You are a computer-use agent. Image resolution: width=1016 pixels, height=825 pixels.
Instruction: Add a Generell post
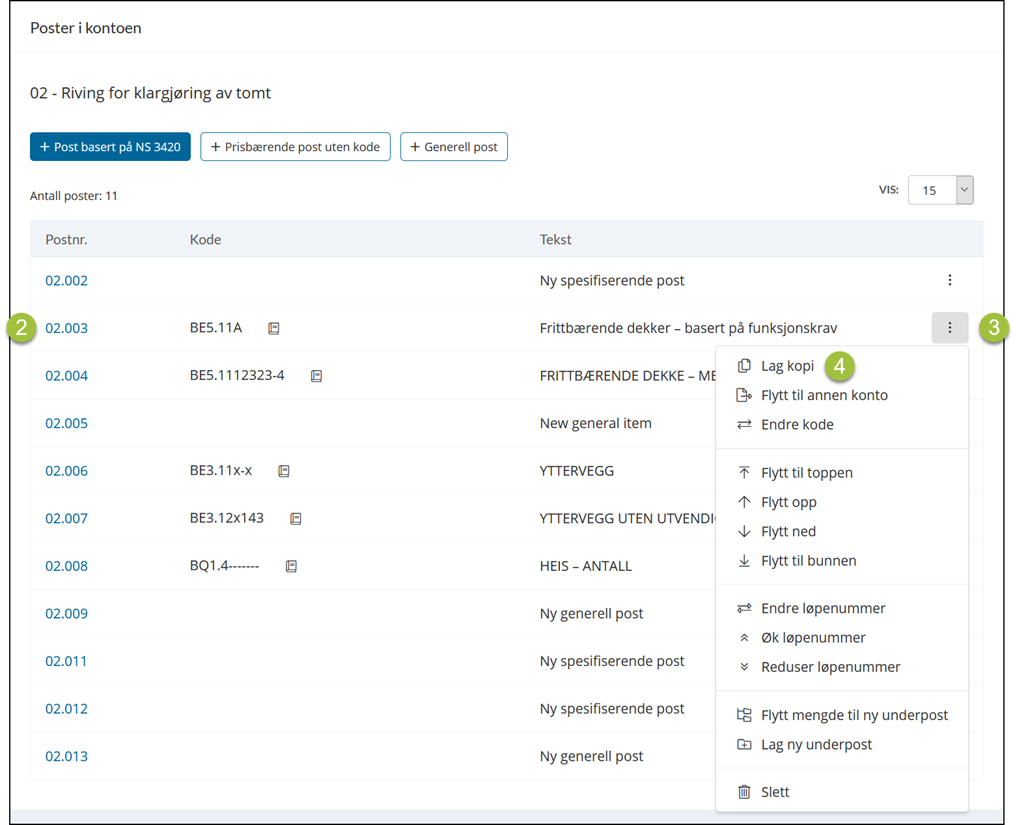point(454,146)
